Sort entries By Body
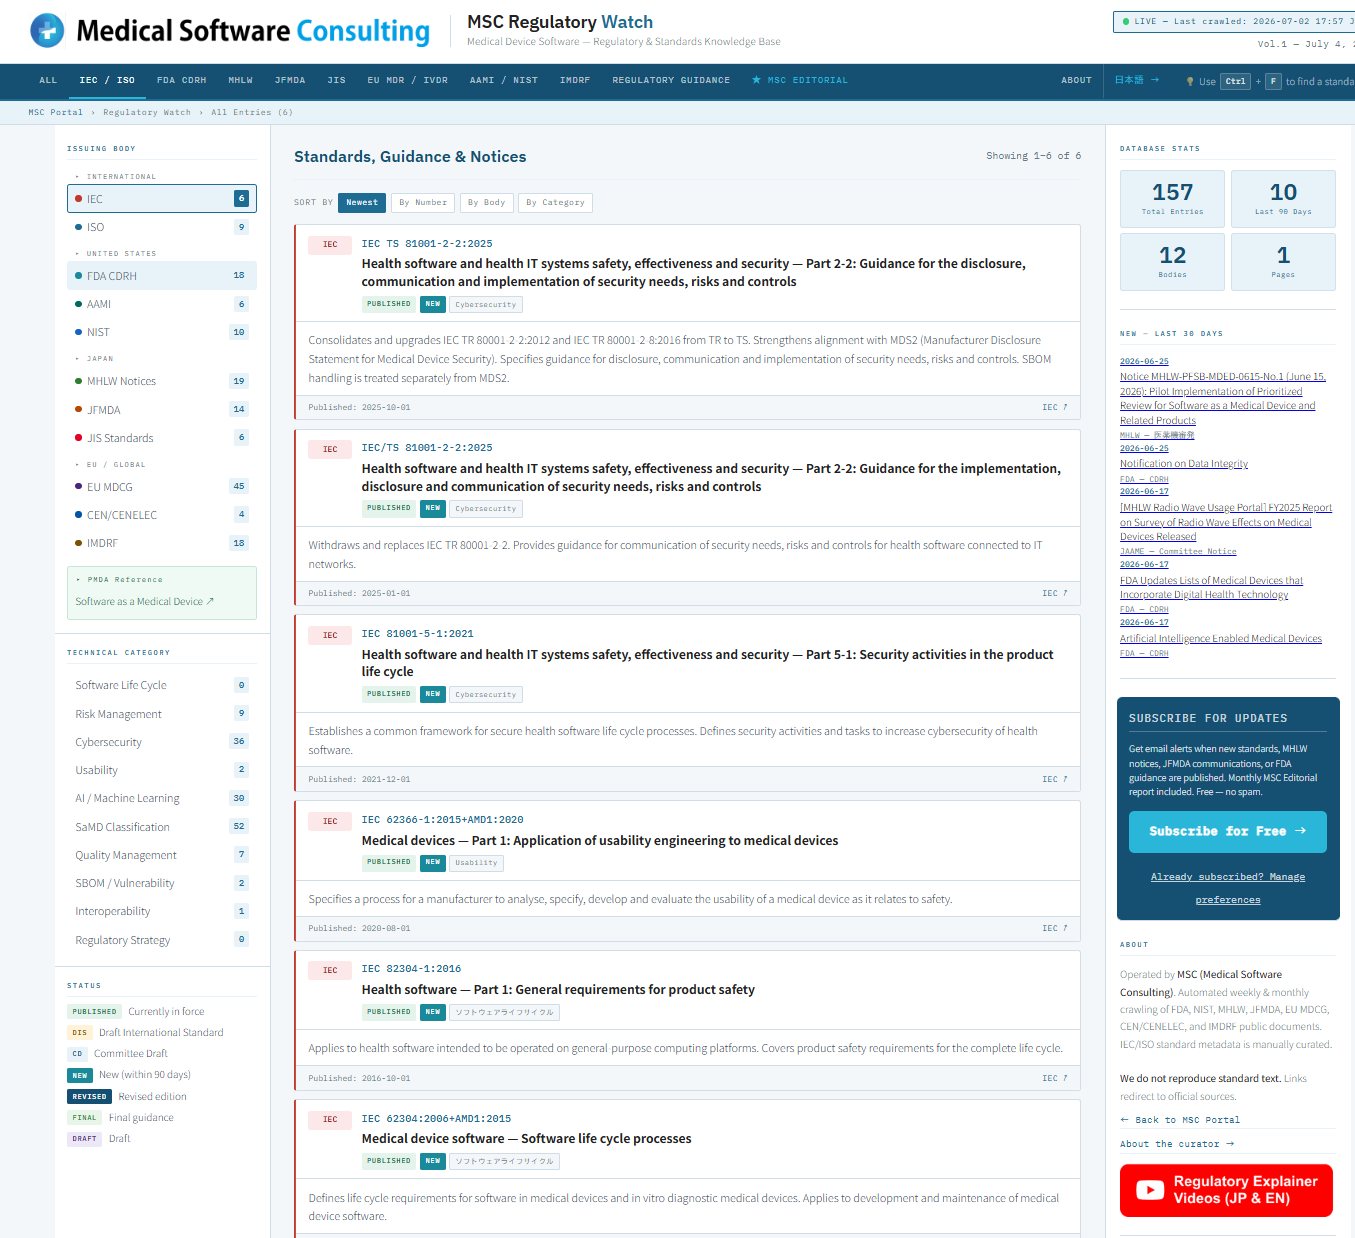 (487, 203)
